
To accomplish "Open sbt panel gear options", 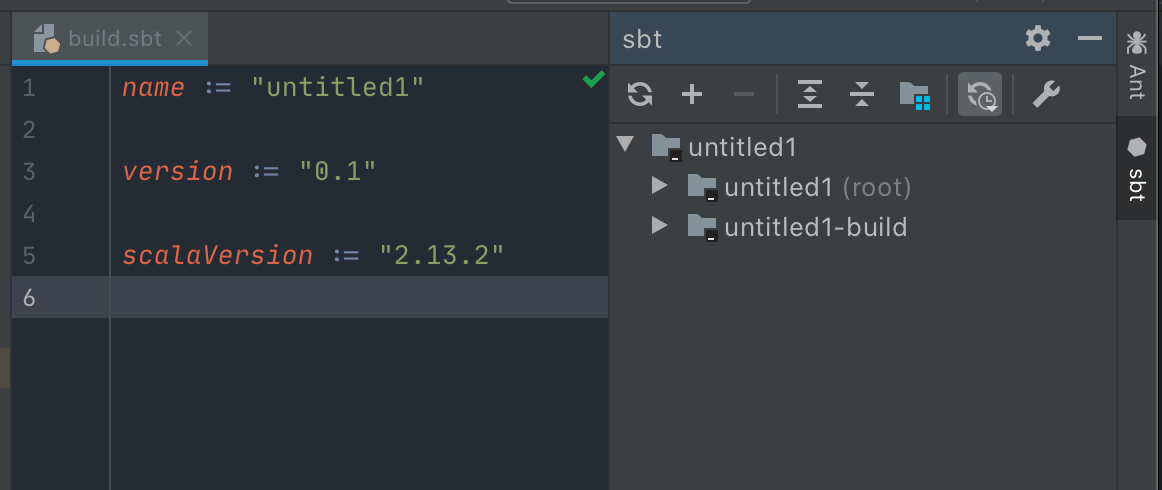I will [1038, 39].
